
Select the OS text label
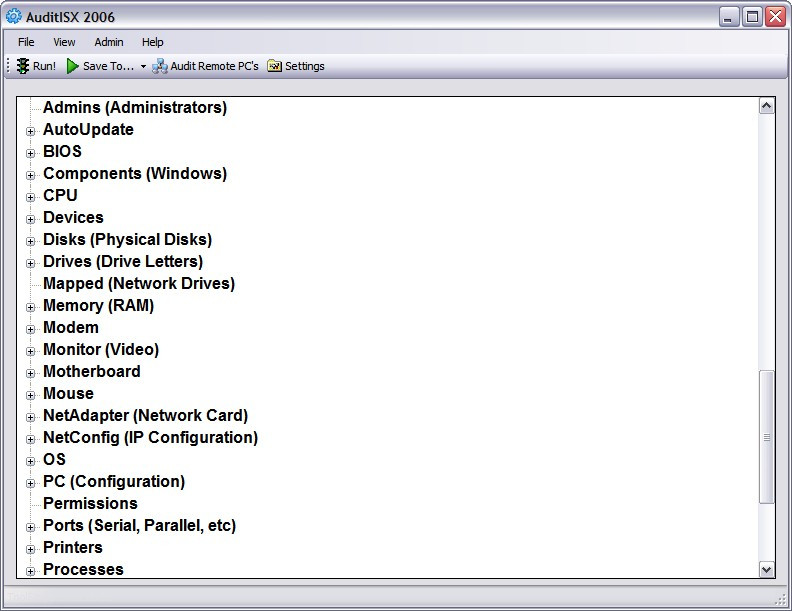coord(55,460)
